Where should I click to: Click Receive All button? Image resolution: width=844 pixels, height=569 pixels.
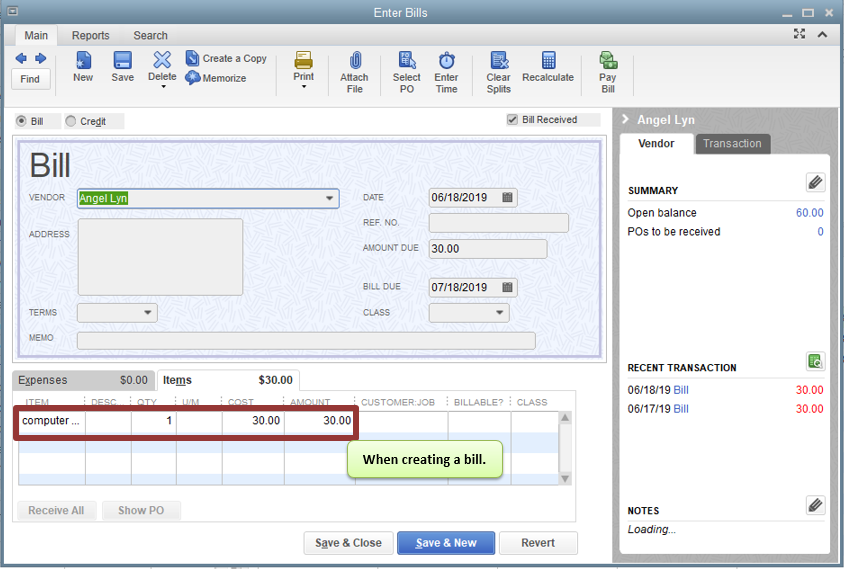pyautogui.click(x=56, y=510)
